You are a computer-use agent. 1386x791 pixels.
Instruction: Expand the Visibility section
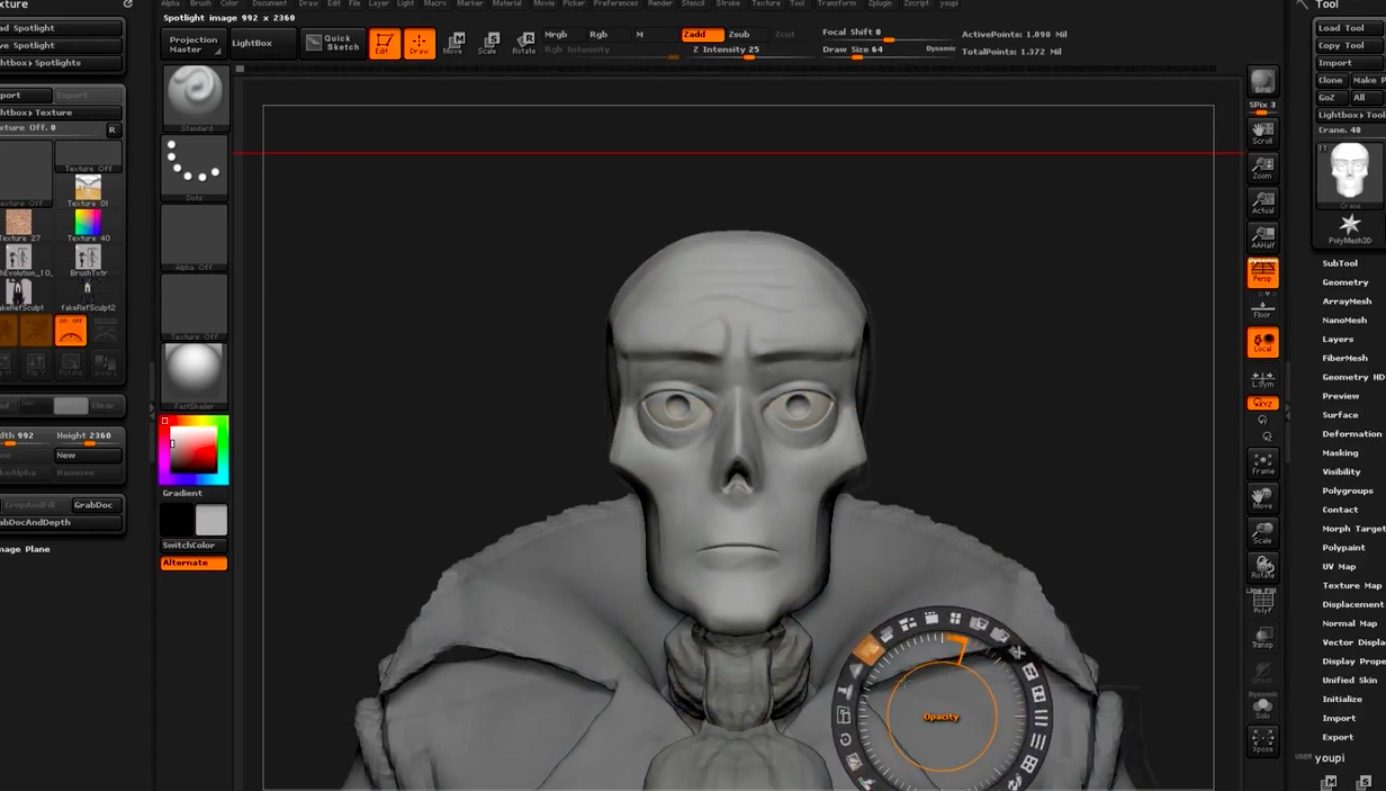tap(1341, 472)
